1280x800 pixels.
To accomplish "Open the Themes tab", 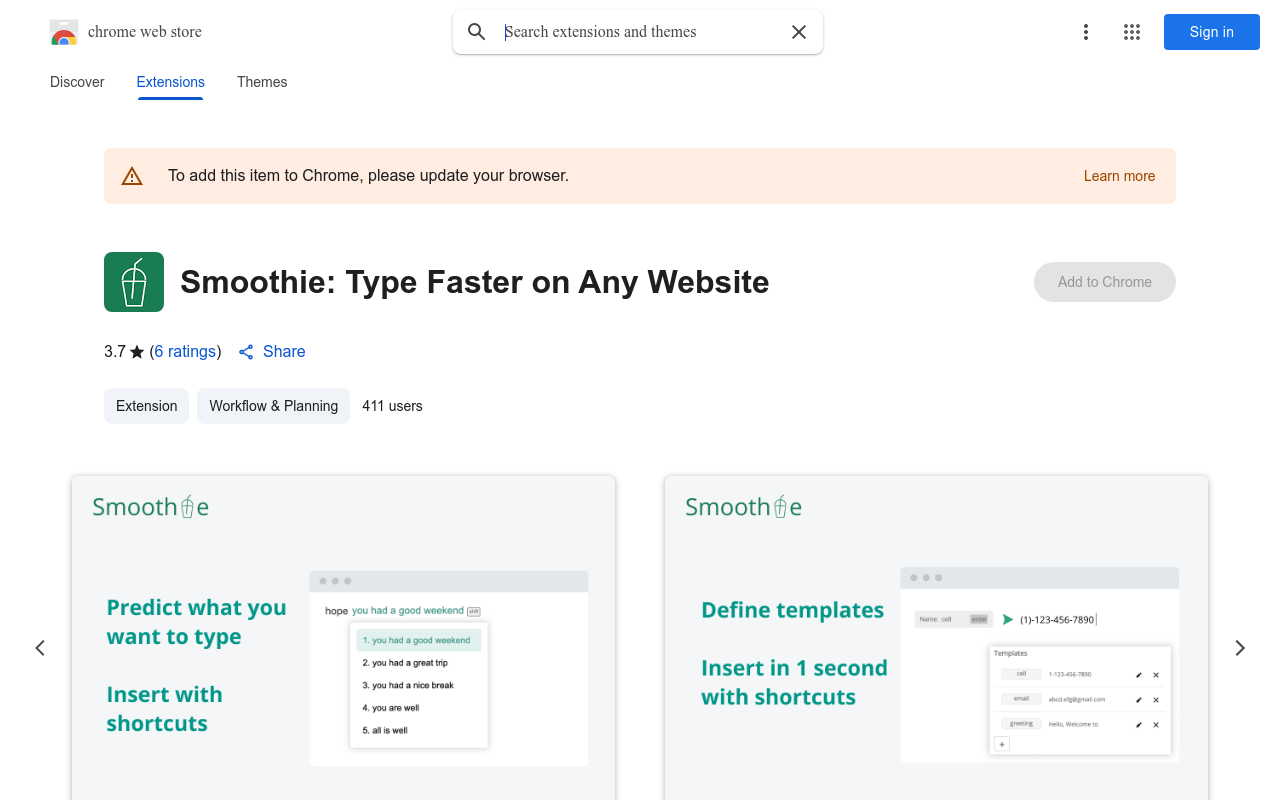I will point(262,82).
